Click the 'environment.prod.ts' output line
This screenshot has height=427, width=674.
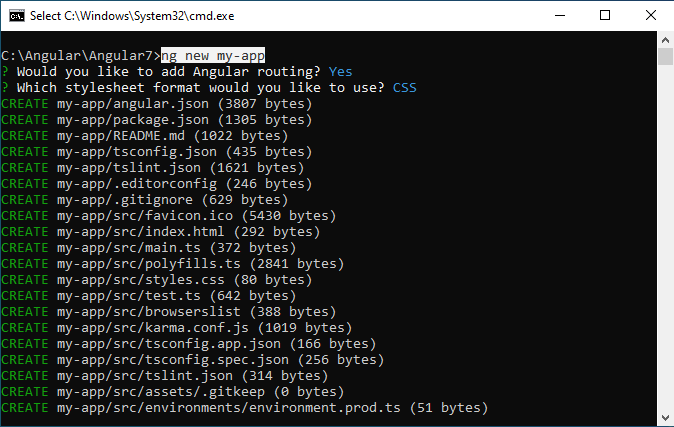pos(245,408)
